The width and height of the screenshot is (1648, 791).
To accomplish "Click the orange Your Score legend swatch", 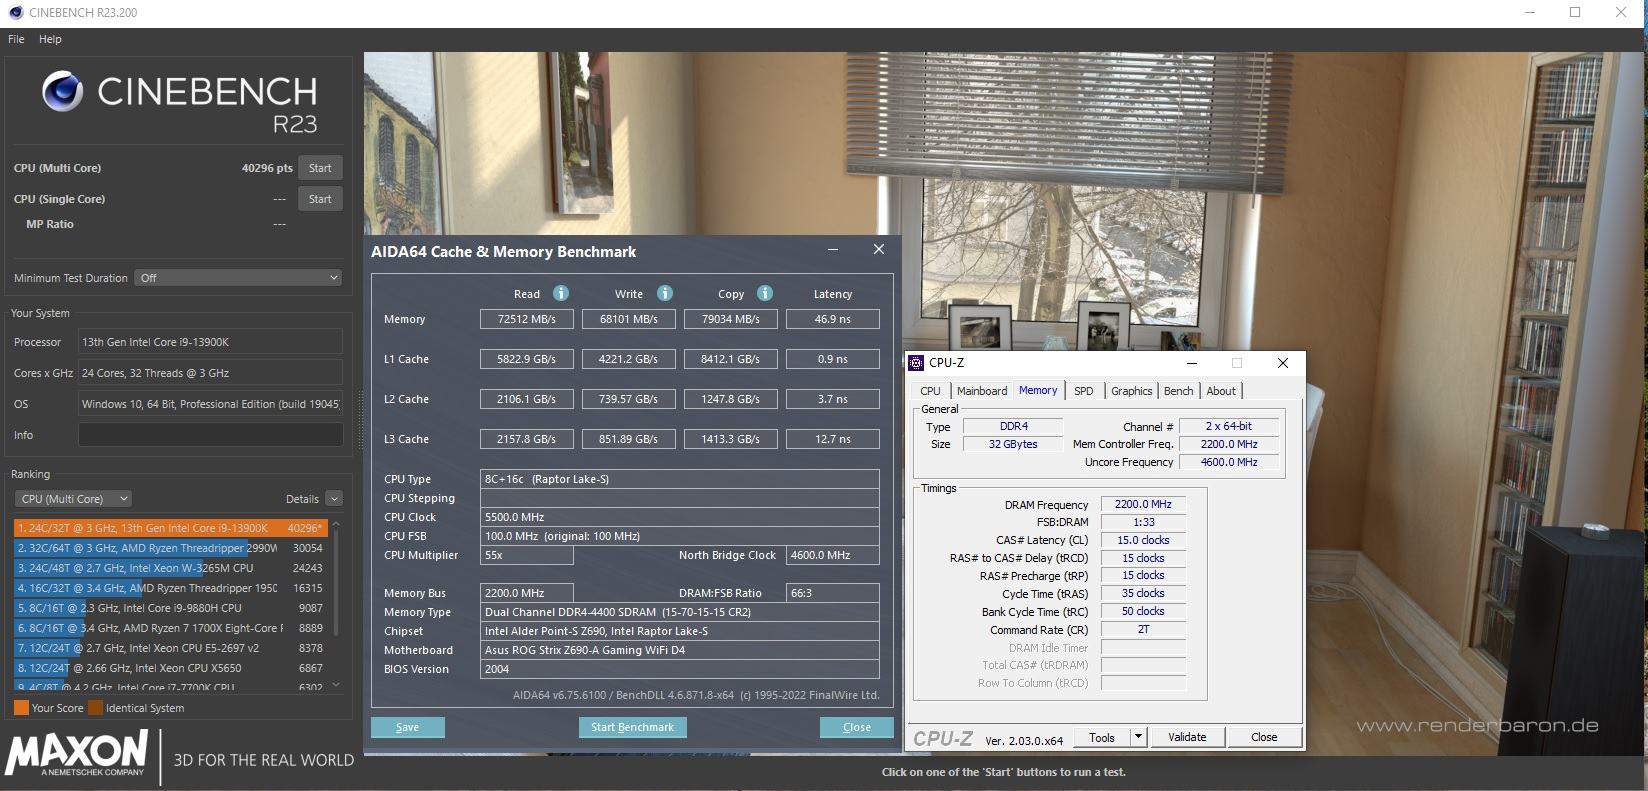I will coord(21,708).
